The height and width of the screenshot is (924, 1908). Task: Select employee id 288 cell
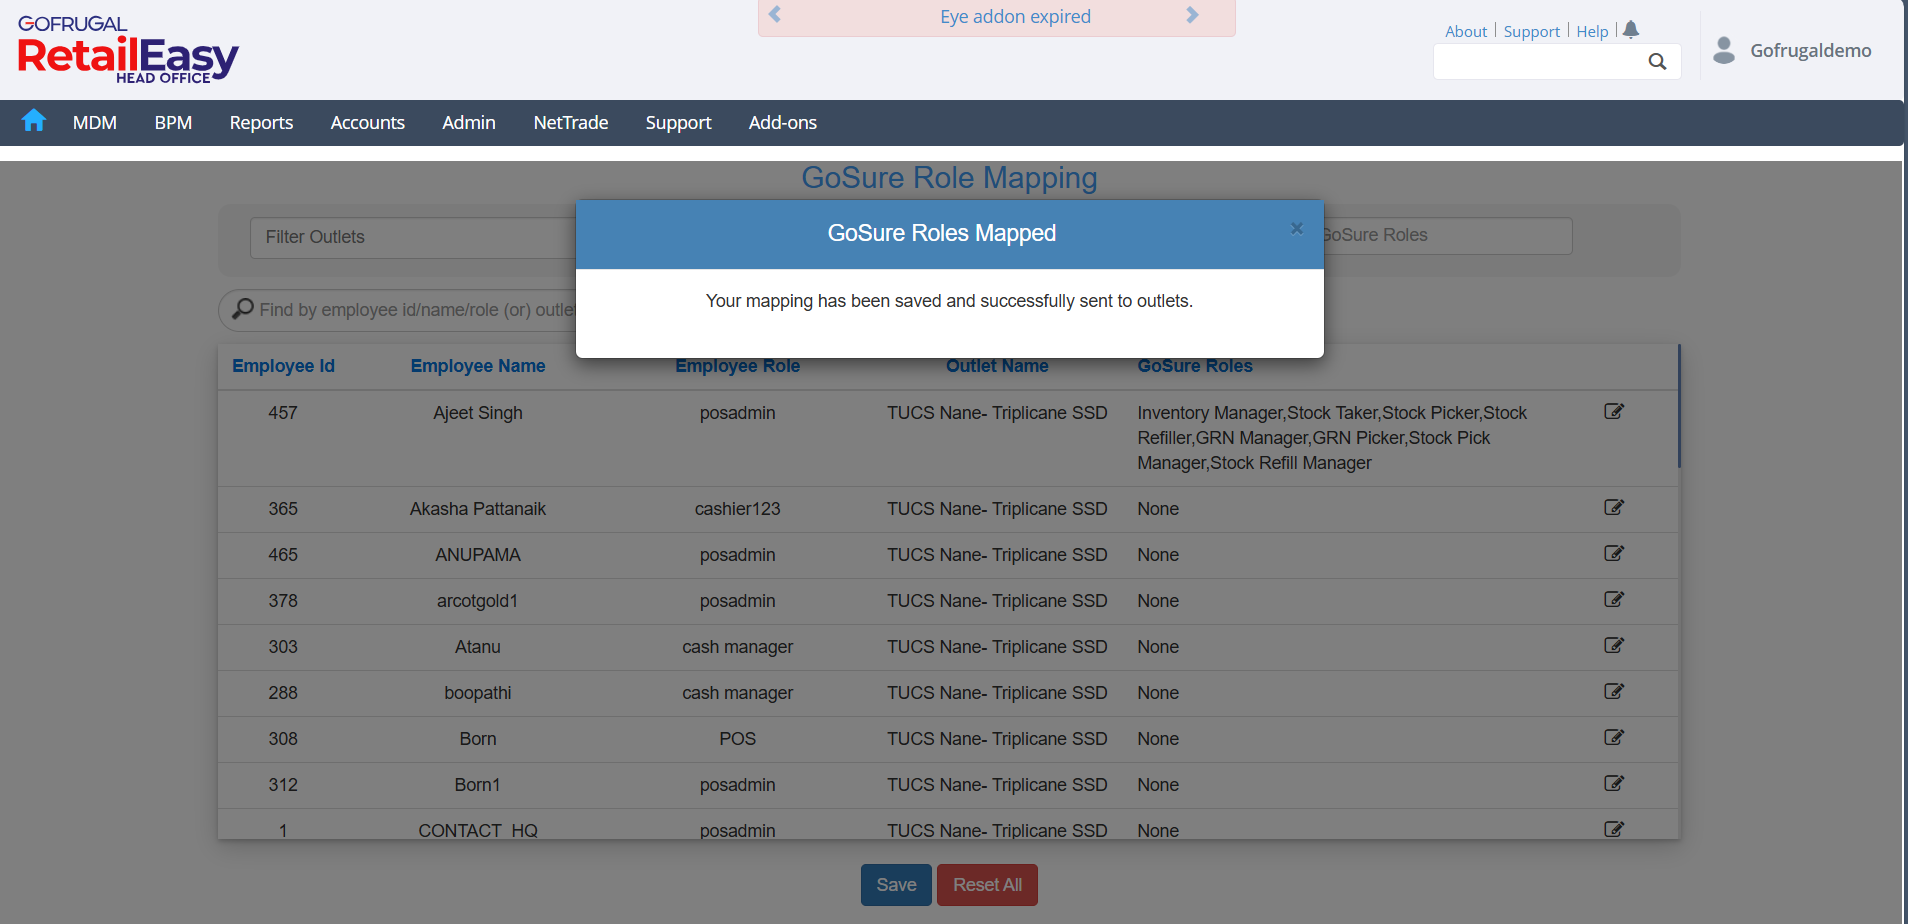(x=283, y=693)
